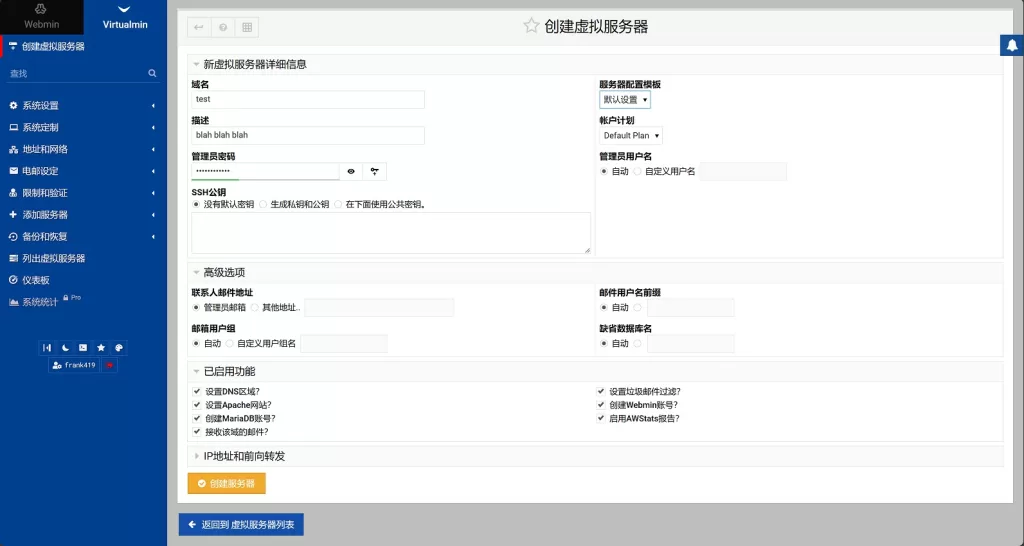The width and height of the screenshot is (1024, 546).
Task: Open theme palette icon in sidebar
Action: click(118, 348)
